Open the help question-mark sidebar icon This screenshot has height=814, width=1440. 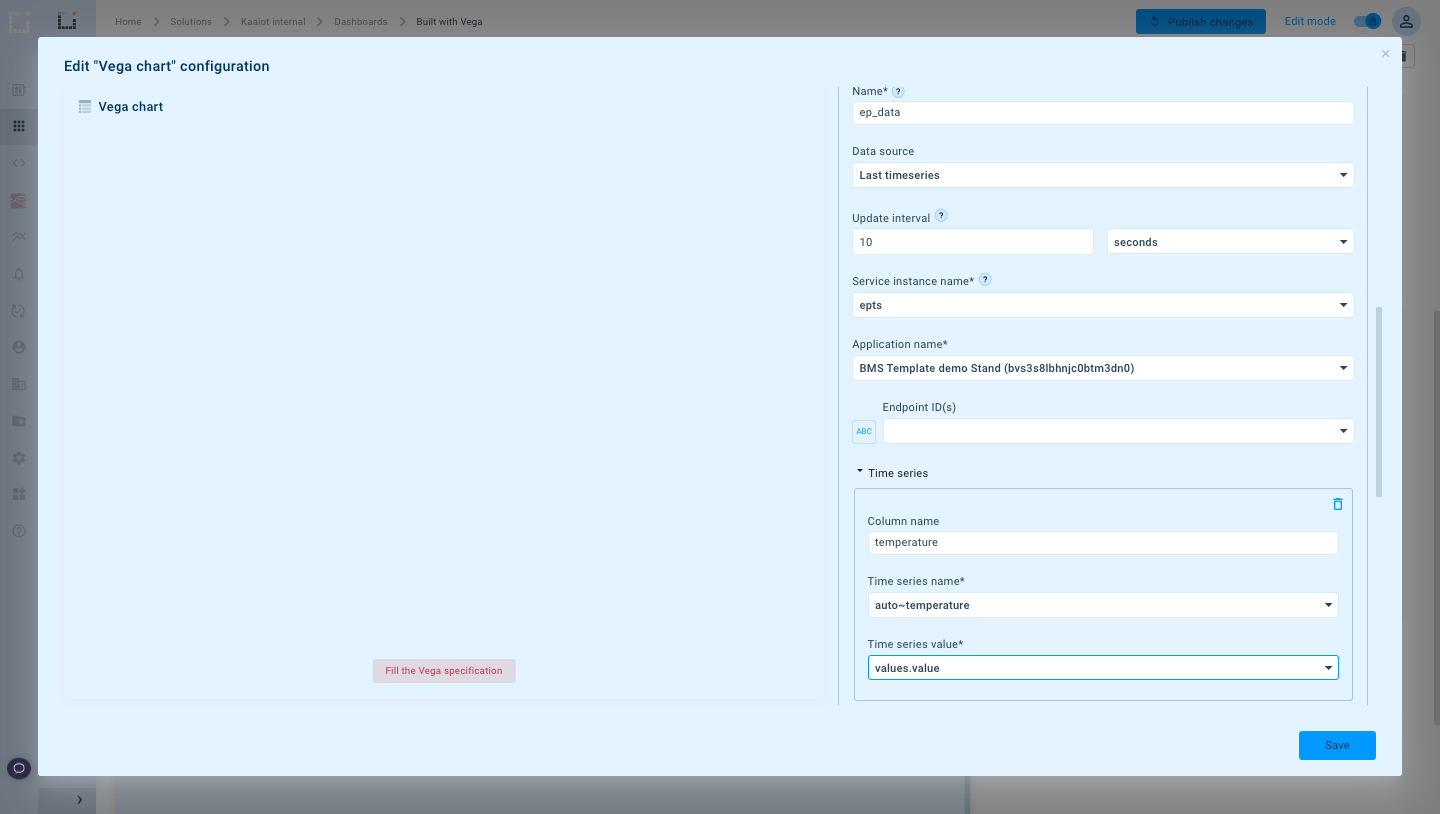(19, 531)
